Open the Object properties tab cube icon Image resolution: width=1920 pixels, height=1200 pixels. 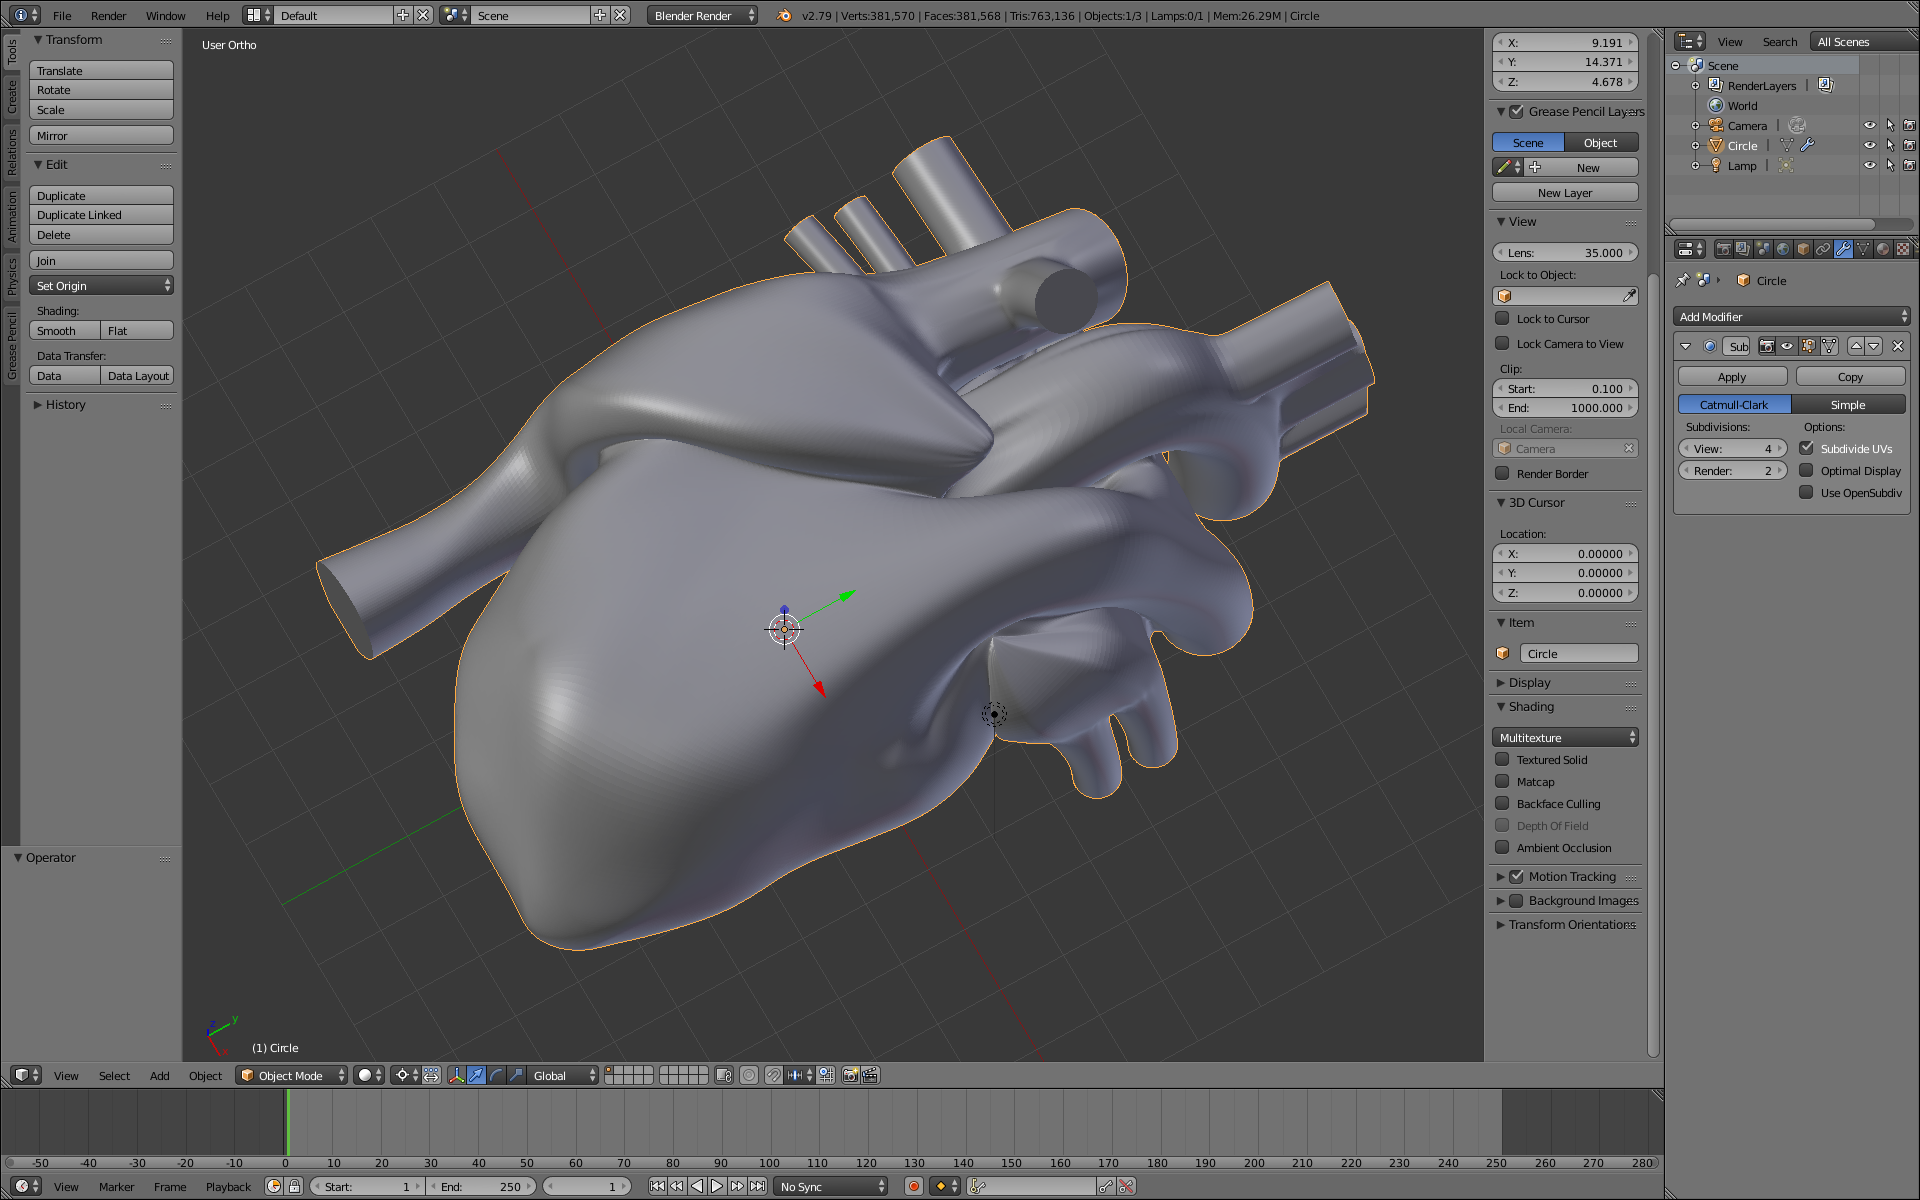click(x=1803, y=249)
